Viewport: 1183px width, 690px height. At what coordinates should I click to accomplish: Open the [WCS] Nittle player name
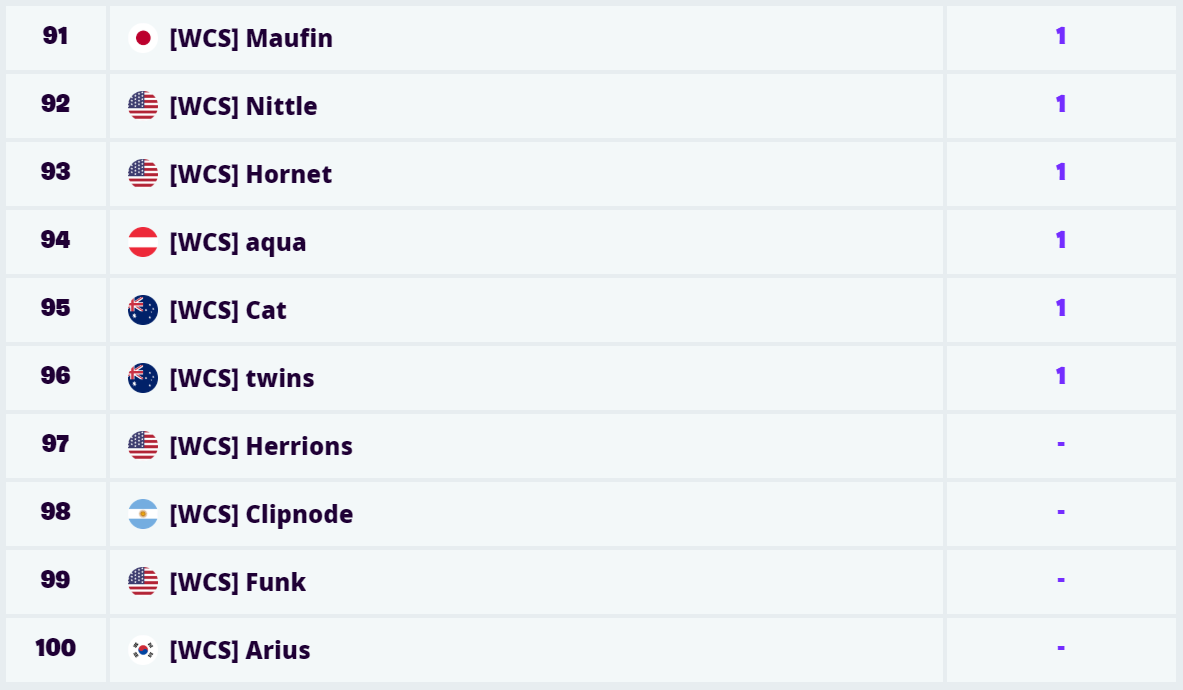[243, 106]
